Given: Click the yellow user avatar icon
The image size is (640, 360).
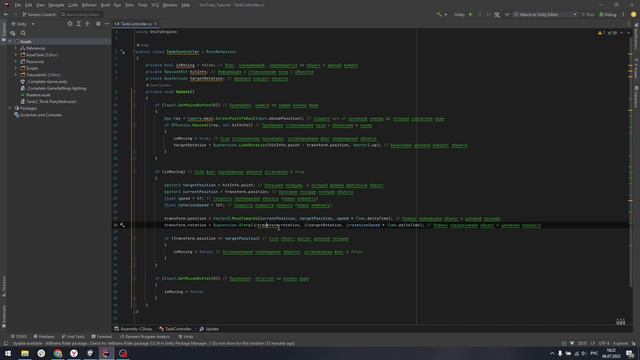Looking at the screenshot, I should point(633,14).
